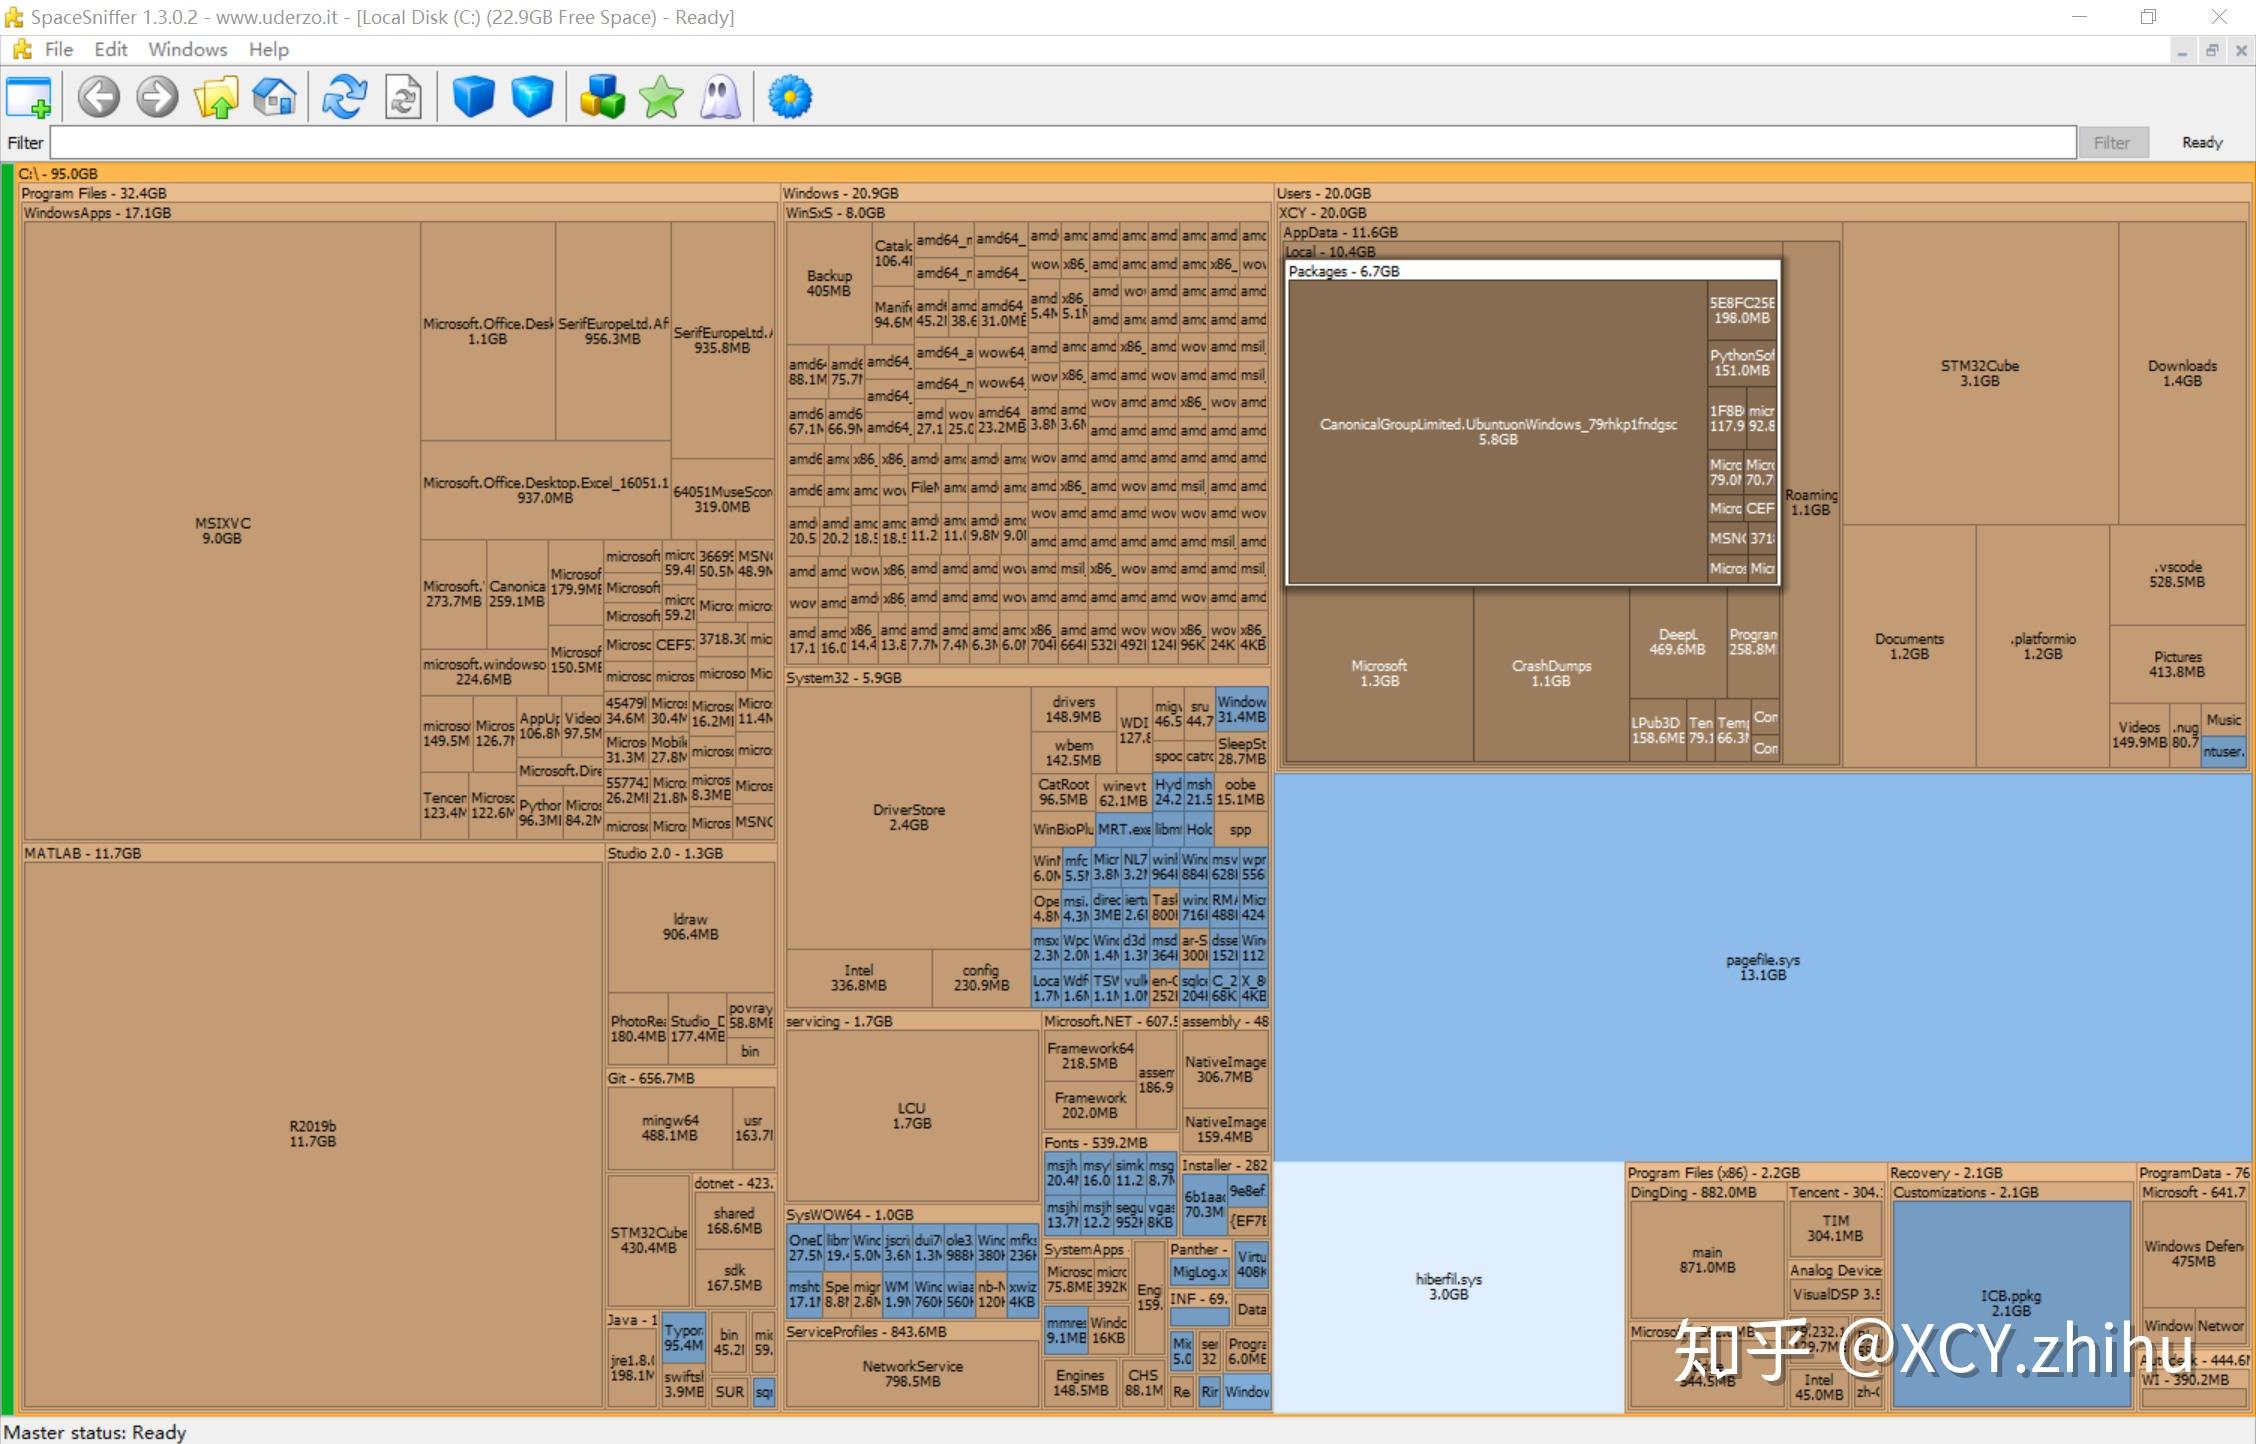The height and width of the screenshot is (1444, 2256).
Task: Click the less detail blue cube
Action: click(473, 97)
